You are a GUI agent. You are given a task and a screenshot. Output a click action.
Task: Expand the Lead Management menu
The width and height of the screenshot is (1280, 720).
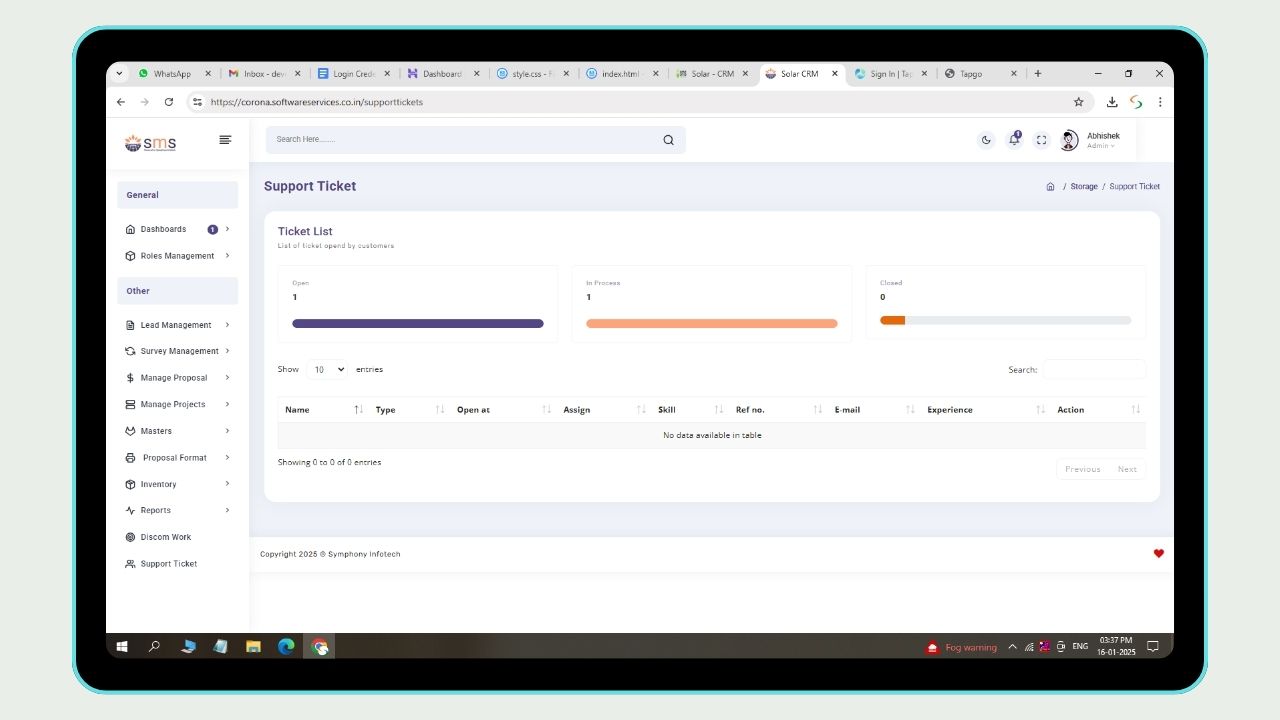(177, 325)
